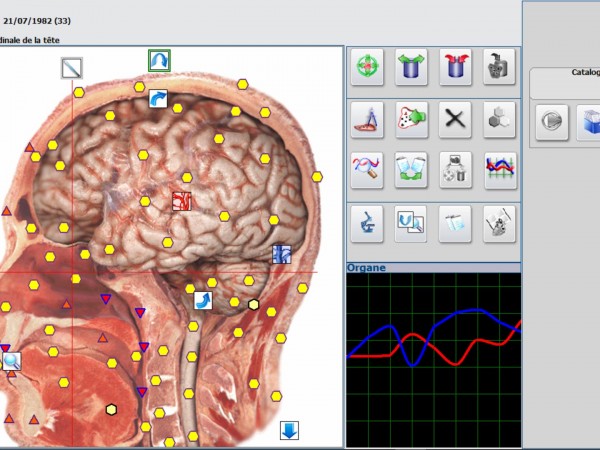The height and width of the screenshot is (450, 600).
Task: Select the compass divider measuring tool
Action: (x=368, y=120)
